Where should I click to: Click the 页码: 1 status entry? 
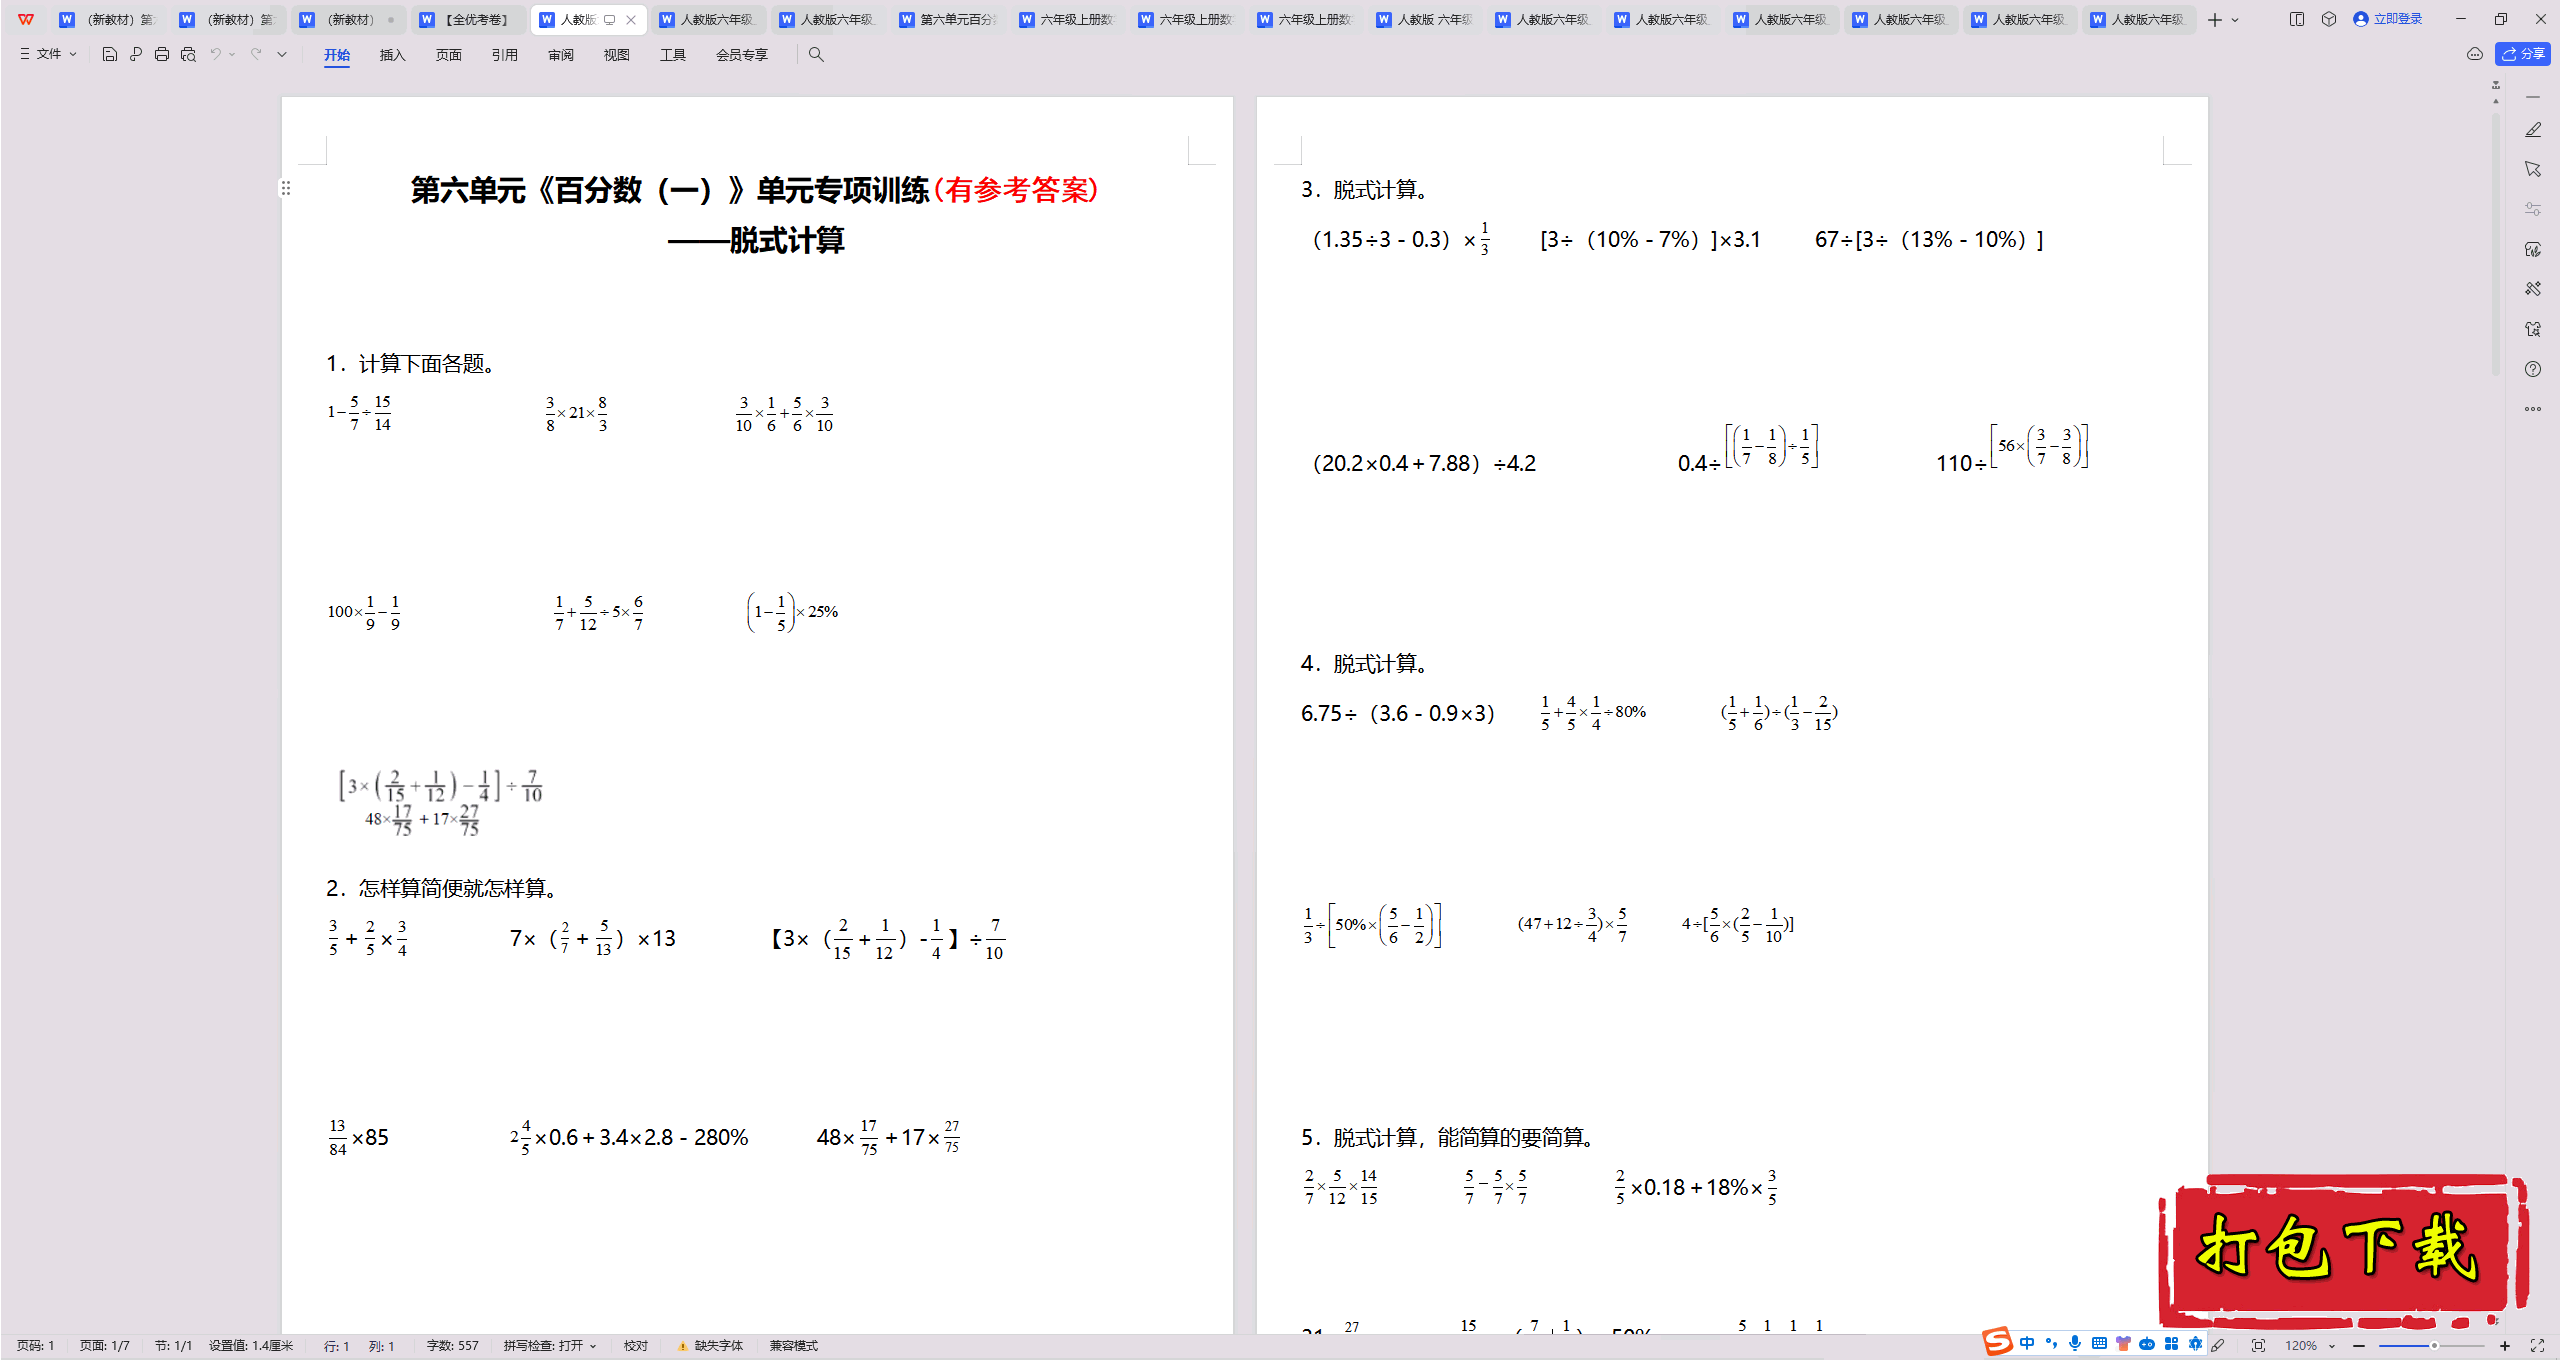(x=36, y=1346)
